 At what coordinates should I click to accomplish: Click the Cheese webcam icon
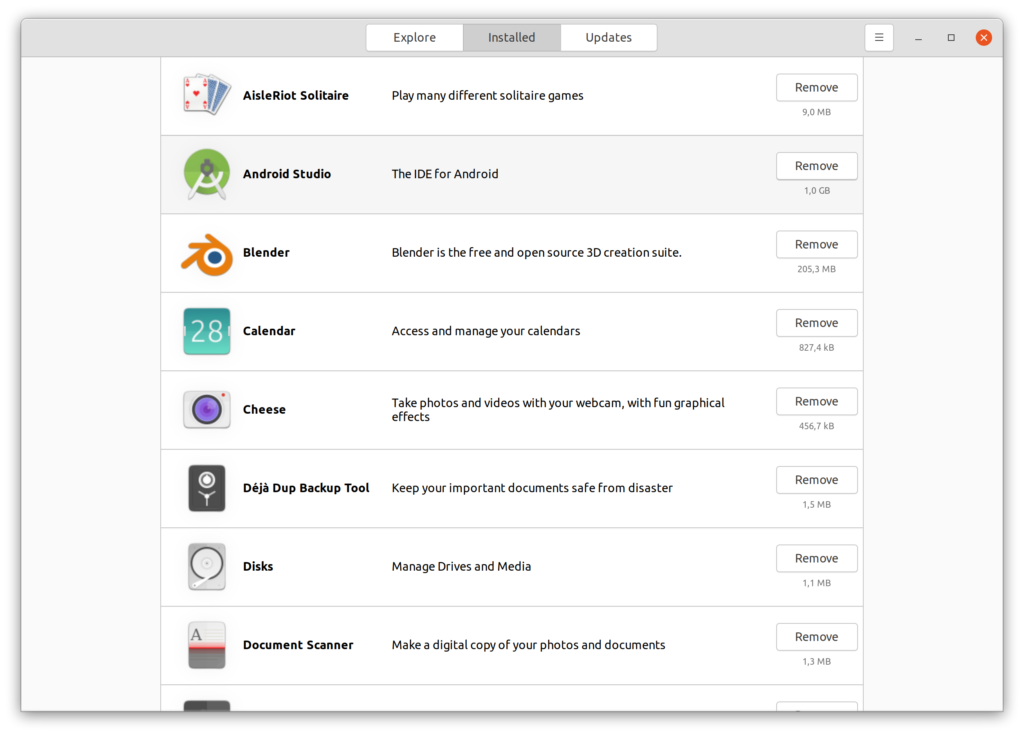coord(207,410)
